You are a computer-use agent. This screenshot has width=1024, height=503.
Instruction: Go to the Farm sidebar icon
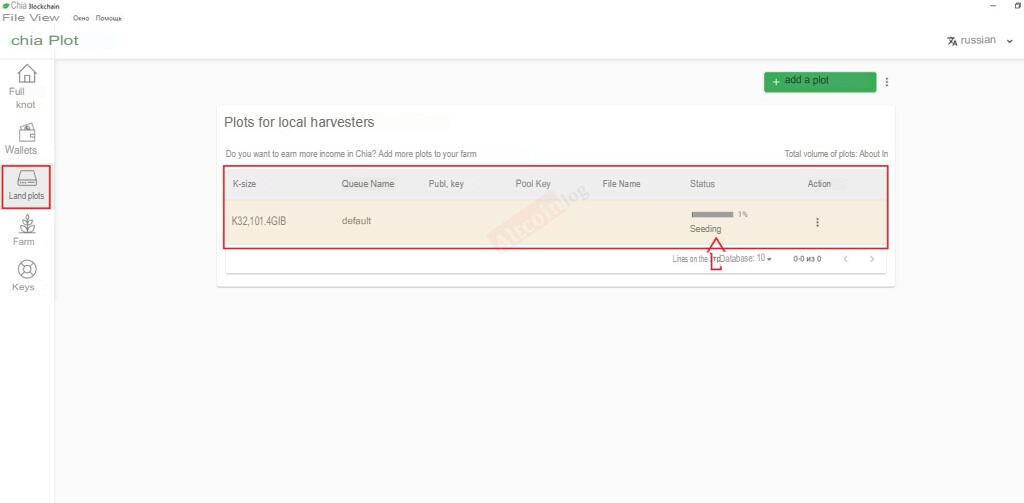(x=27, y=225)
